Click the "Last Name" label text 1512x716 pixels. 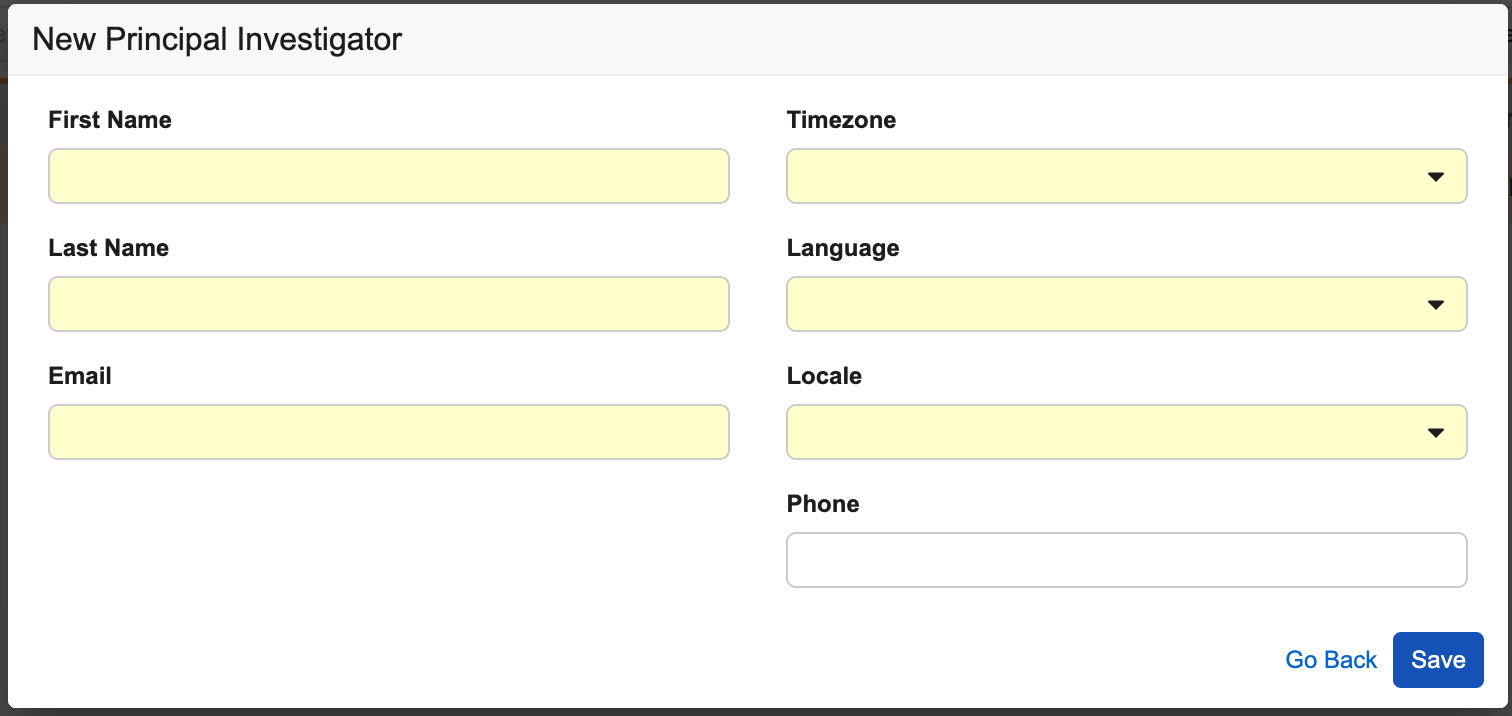pyautogui.click(x=108, y=248)
